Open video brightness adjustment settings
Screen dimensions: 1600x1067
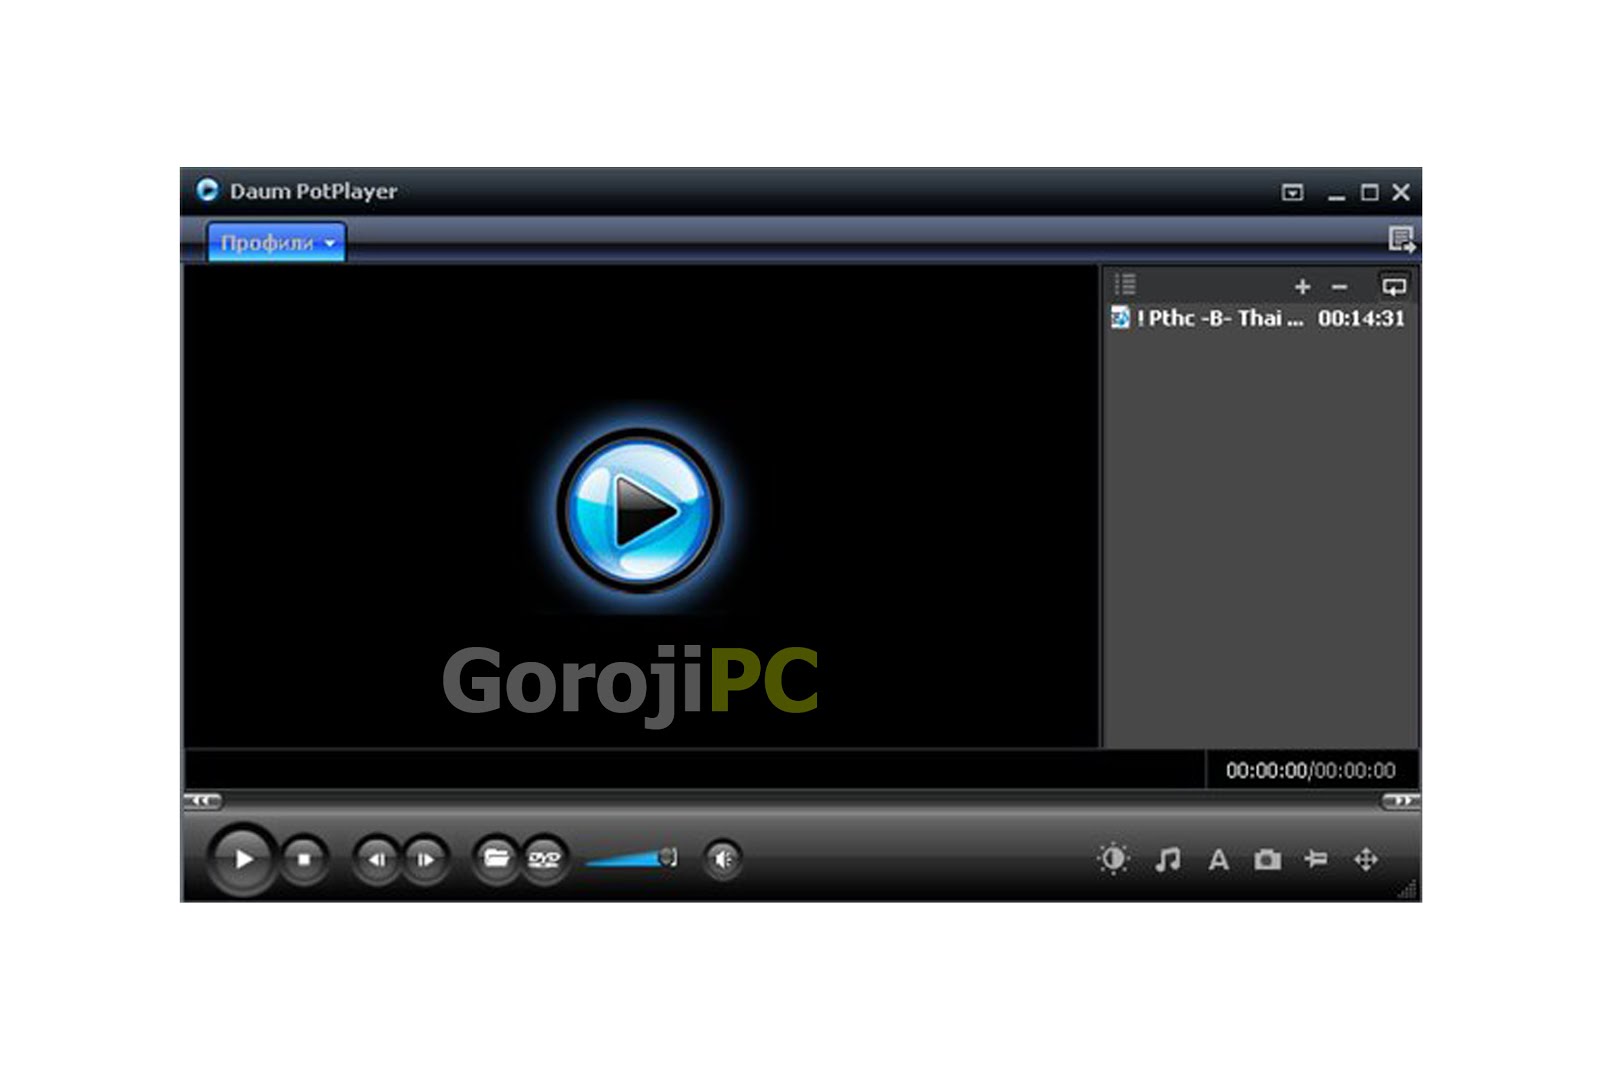[x=1113, y=859]
